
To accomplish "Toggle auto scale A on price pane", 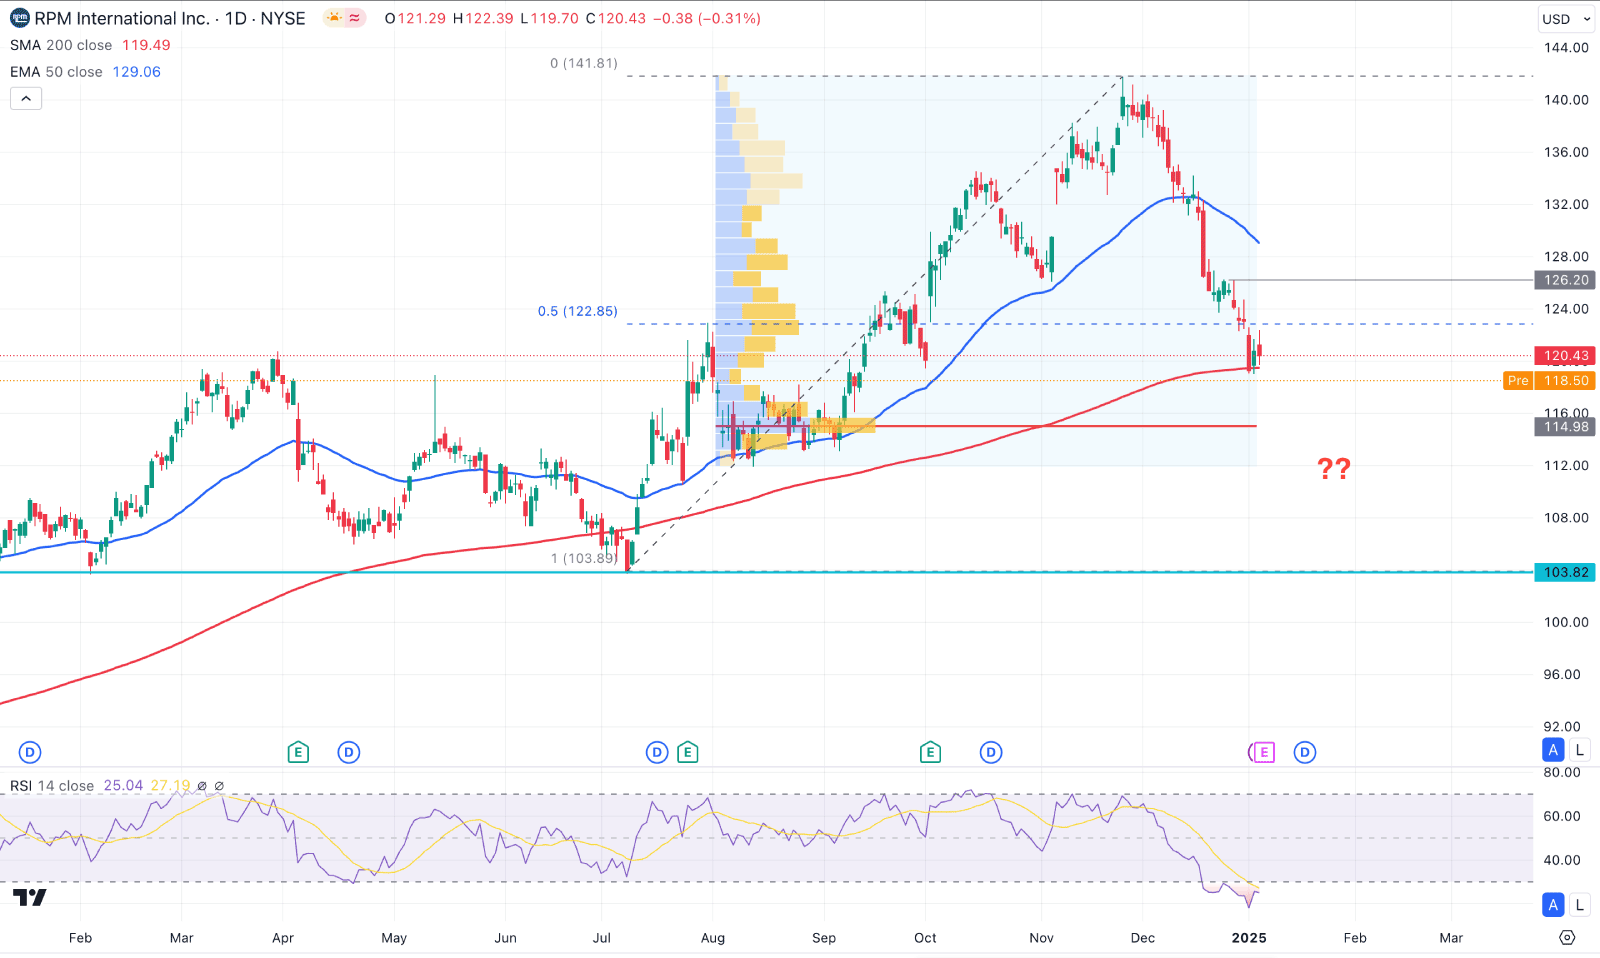I will pos(1553,750).
